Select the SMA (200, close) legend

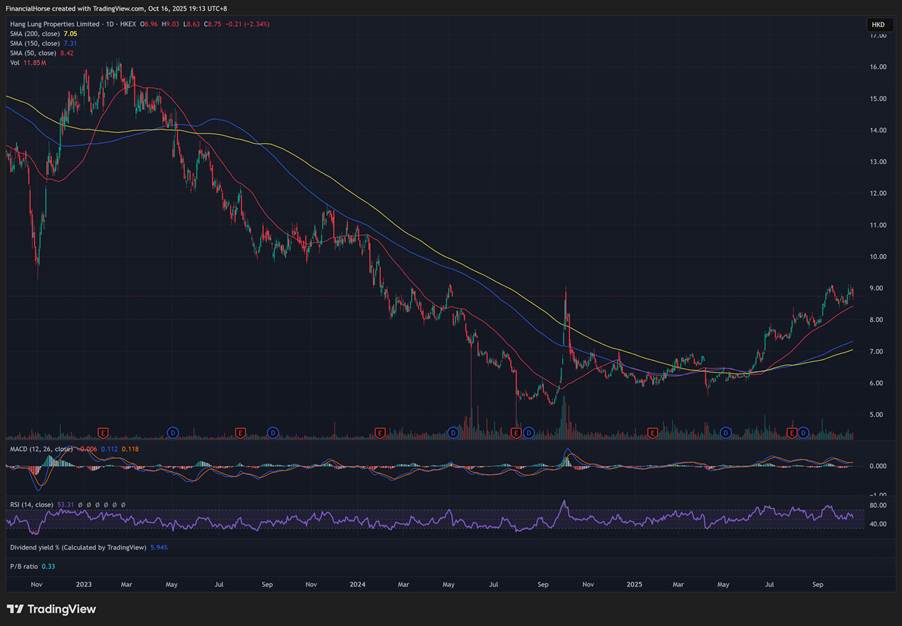point(35,32)
